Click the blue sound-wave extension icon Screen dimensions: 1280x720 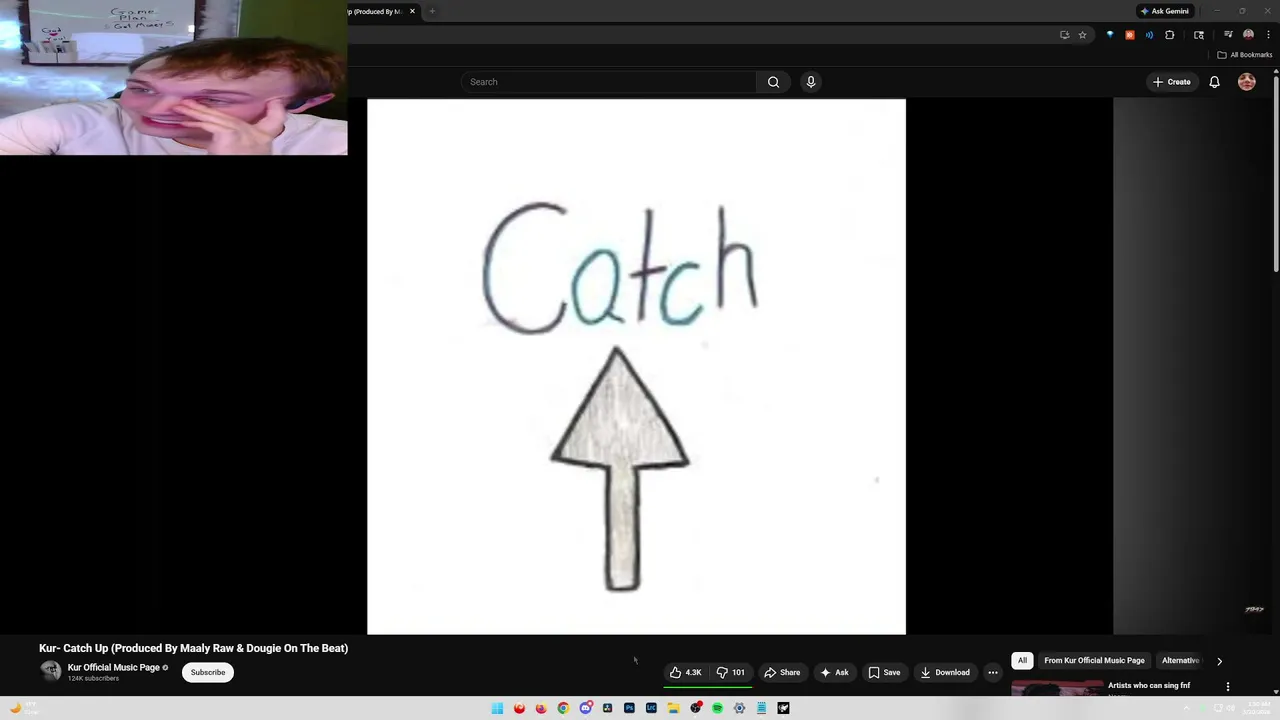tap(1149, 35)
